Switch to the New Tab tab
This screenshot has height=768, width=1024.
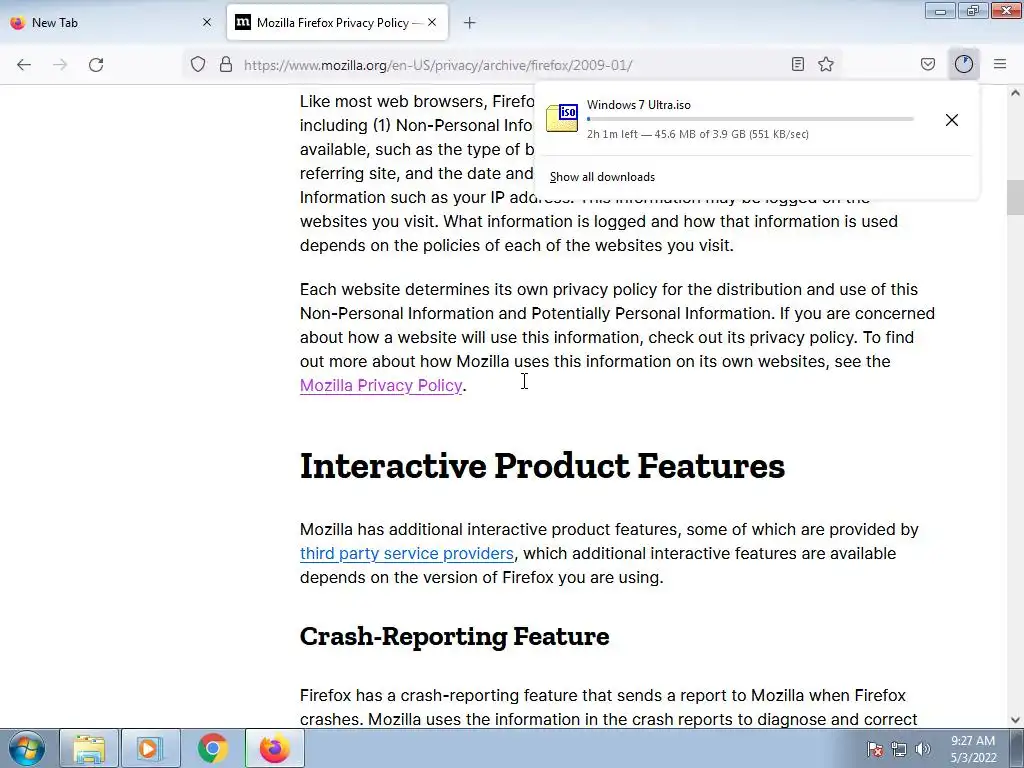[x=111, y=23]
